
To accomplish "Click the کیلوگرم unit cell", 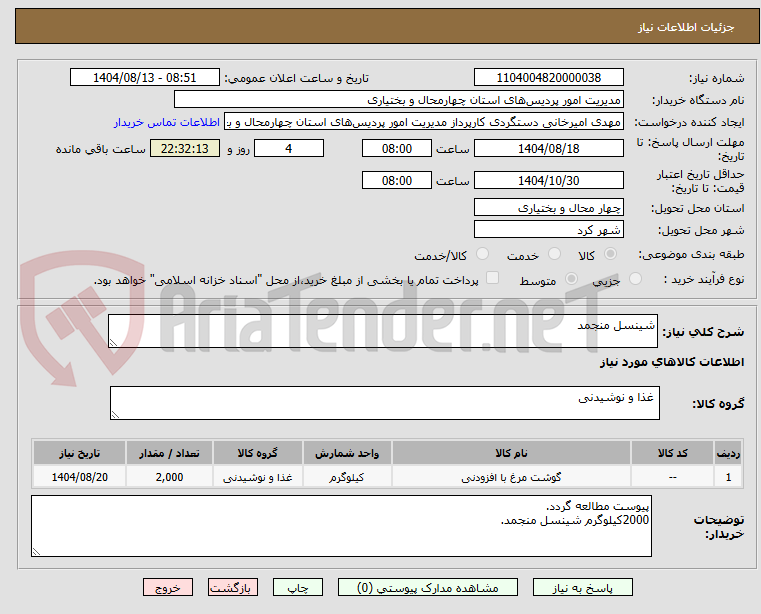I will [347, 477].
